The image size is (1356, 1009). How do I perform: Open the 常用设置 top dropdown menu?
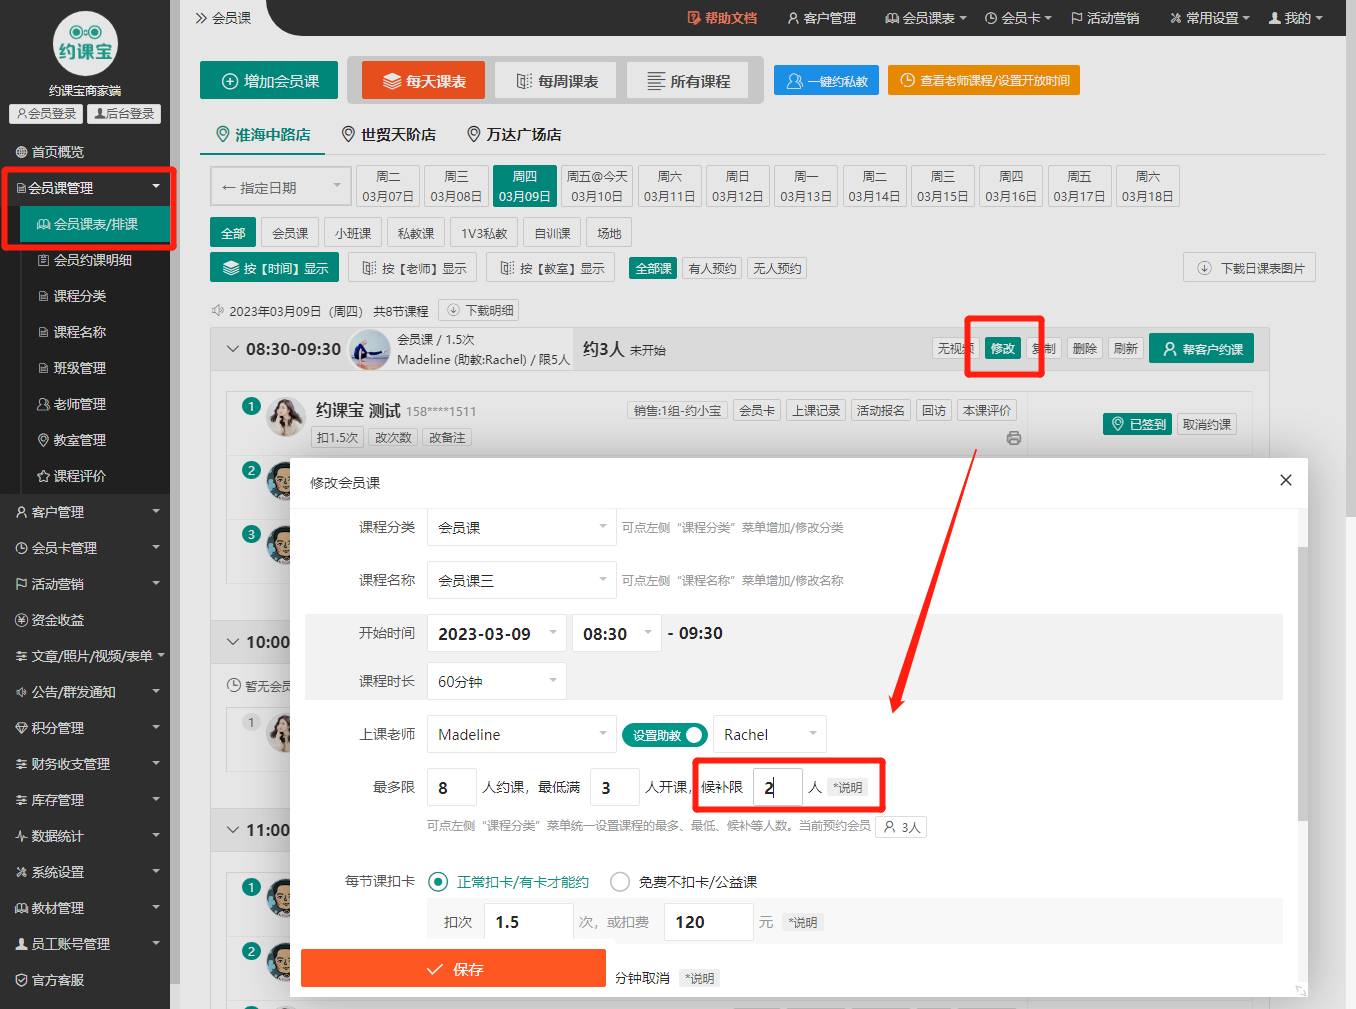[x=1210, y=18]
